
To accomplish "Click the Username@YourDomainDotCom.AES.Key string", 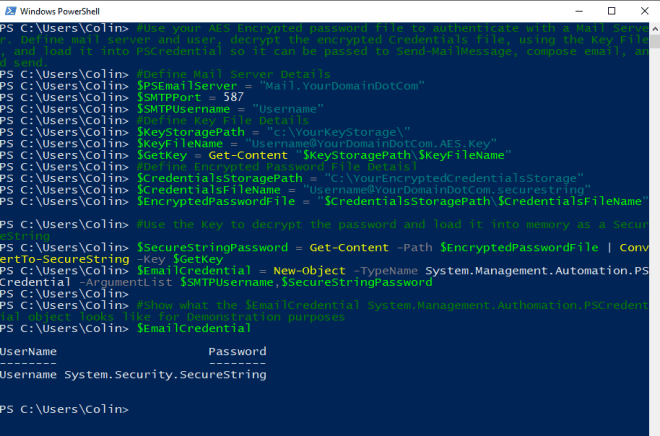I will point(371,144).
